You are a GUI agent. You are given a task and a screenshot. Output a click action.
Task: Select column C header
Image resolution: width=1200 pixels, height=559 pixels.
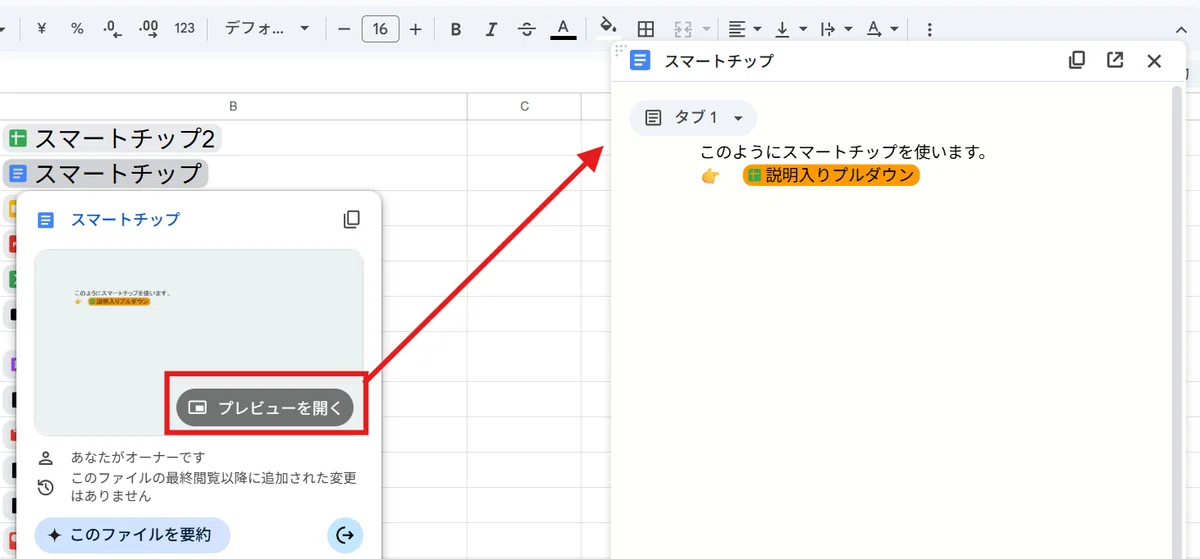(524, 106)
